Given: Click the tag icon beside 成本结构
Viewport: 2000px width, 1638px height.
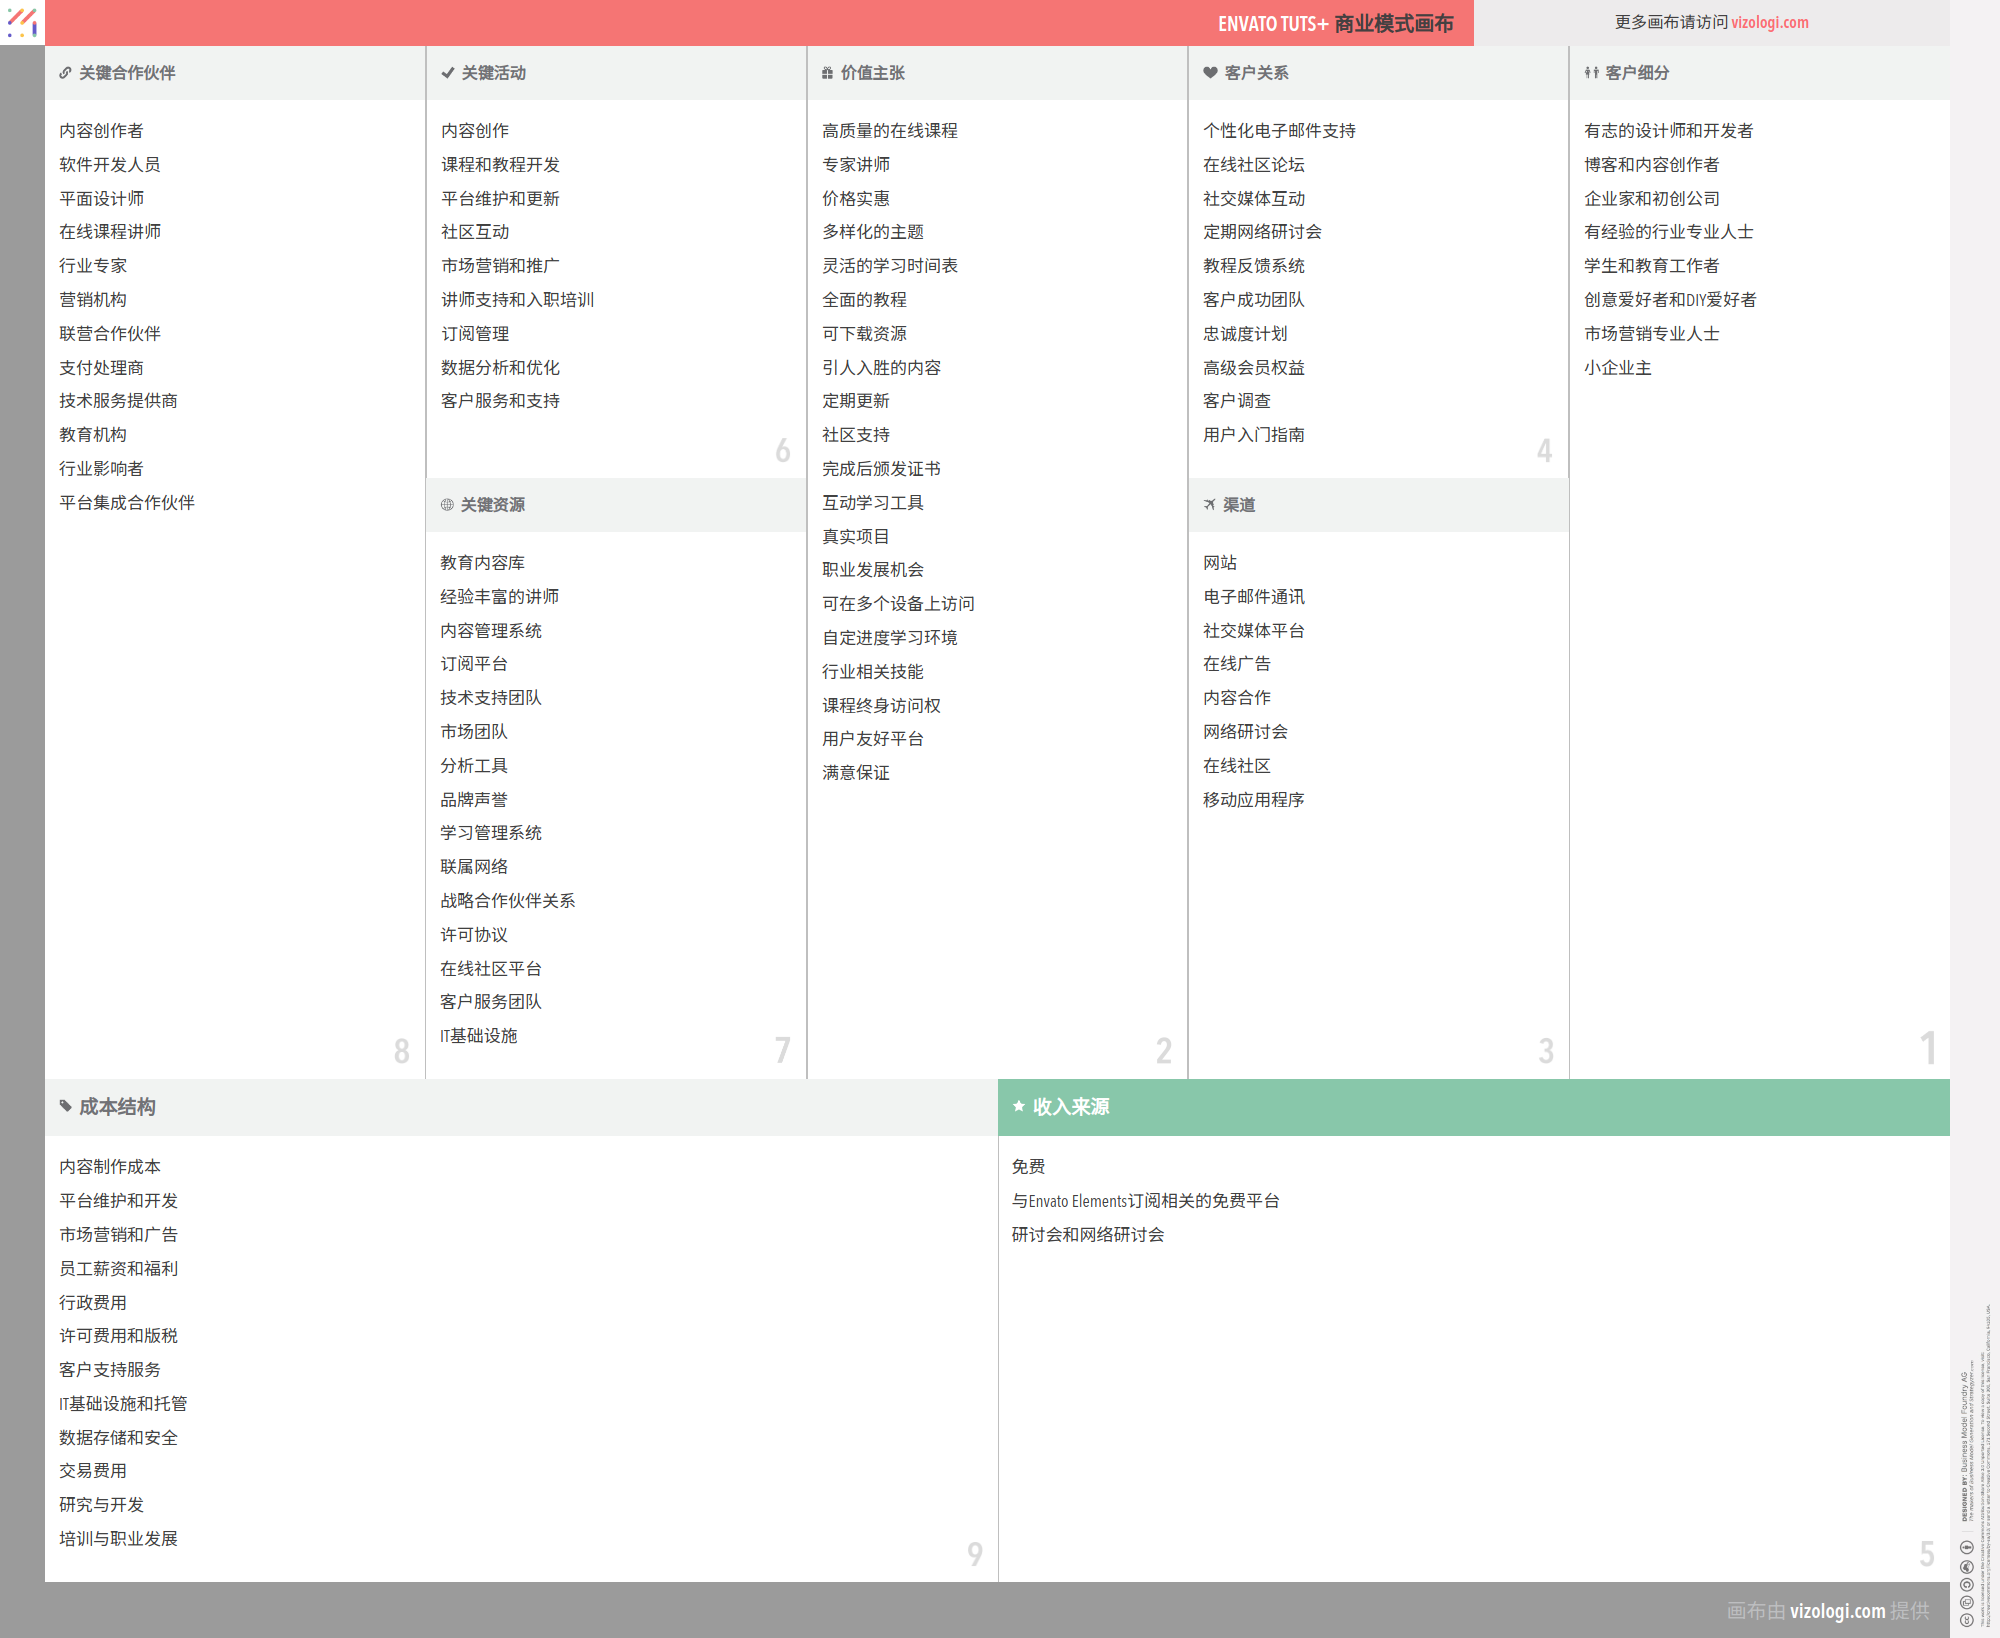Looking at the screenshot, I should coord(66,1106).
